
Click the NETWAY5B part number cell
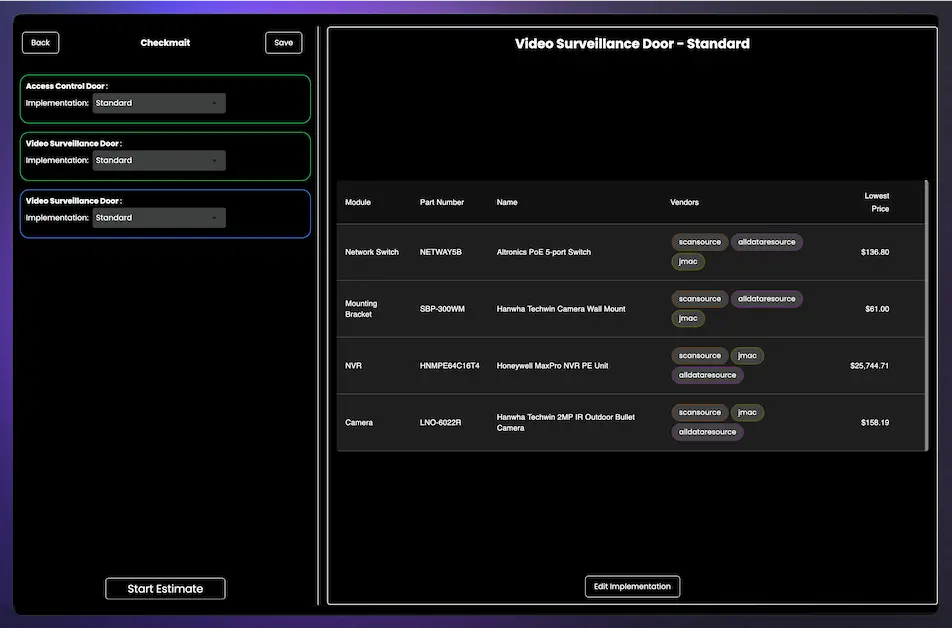pos(441,252)
